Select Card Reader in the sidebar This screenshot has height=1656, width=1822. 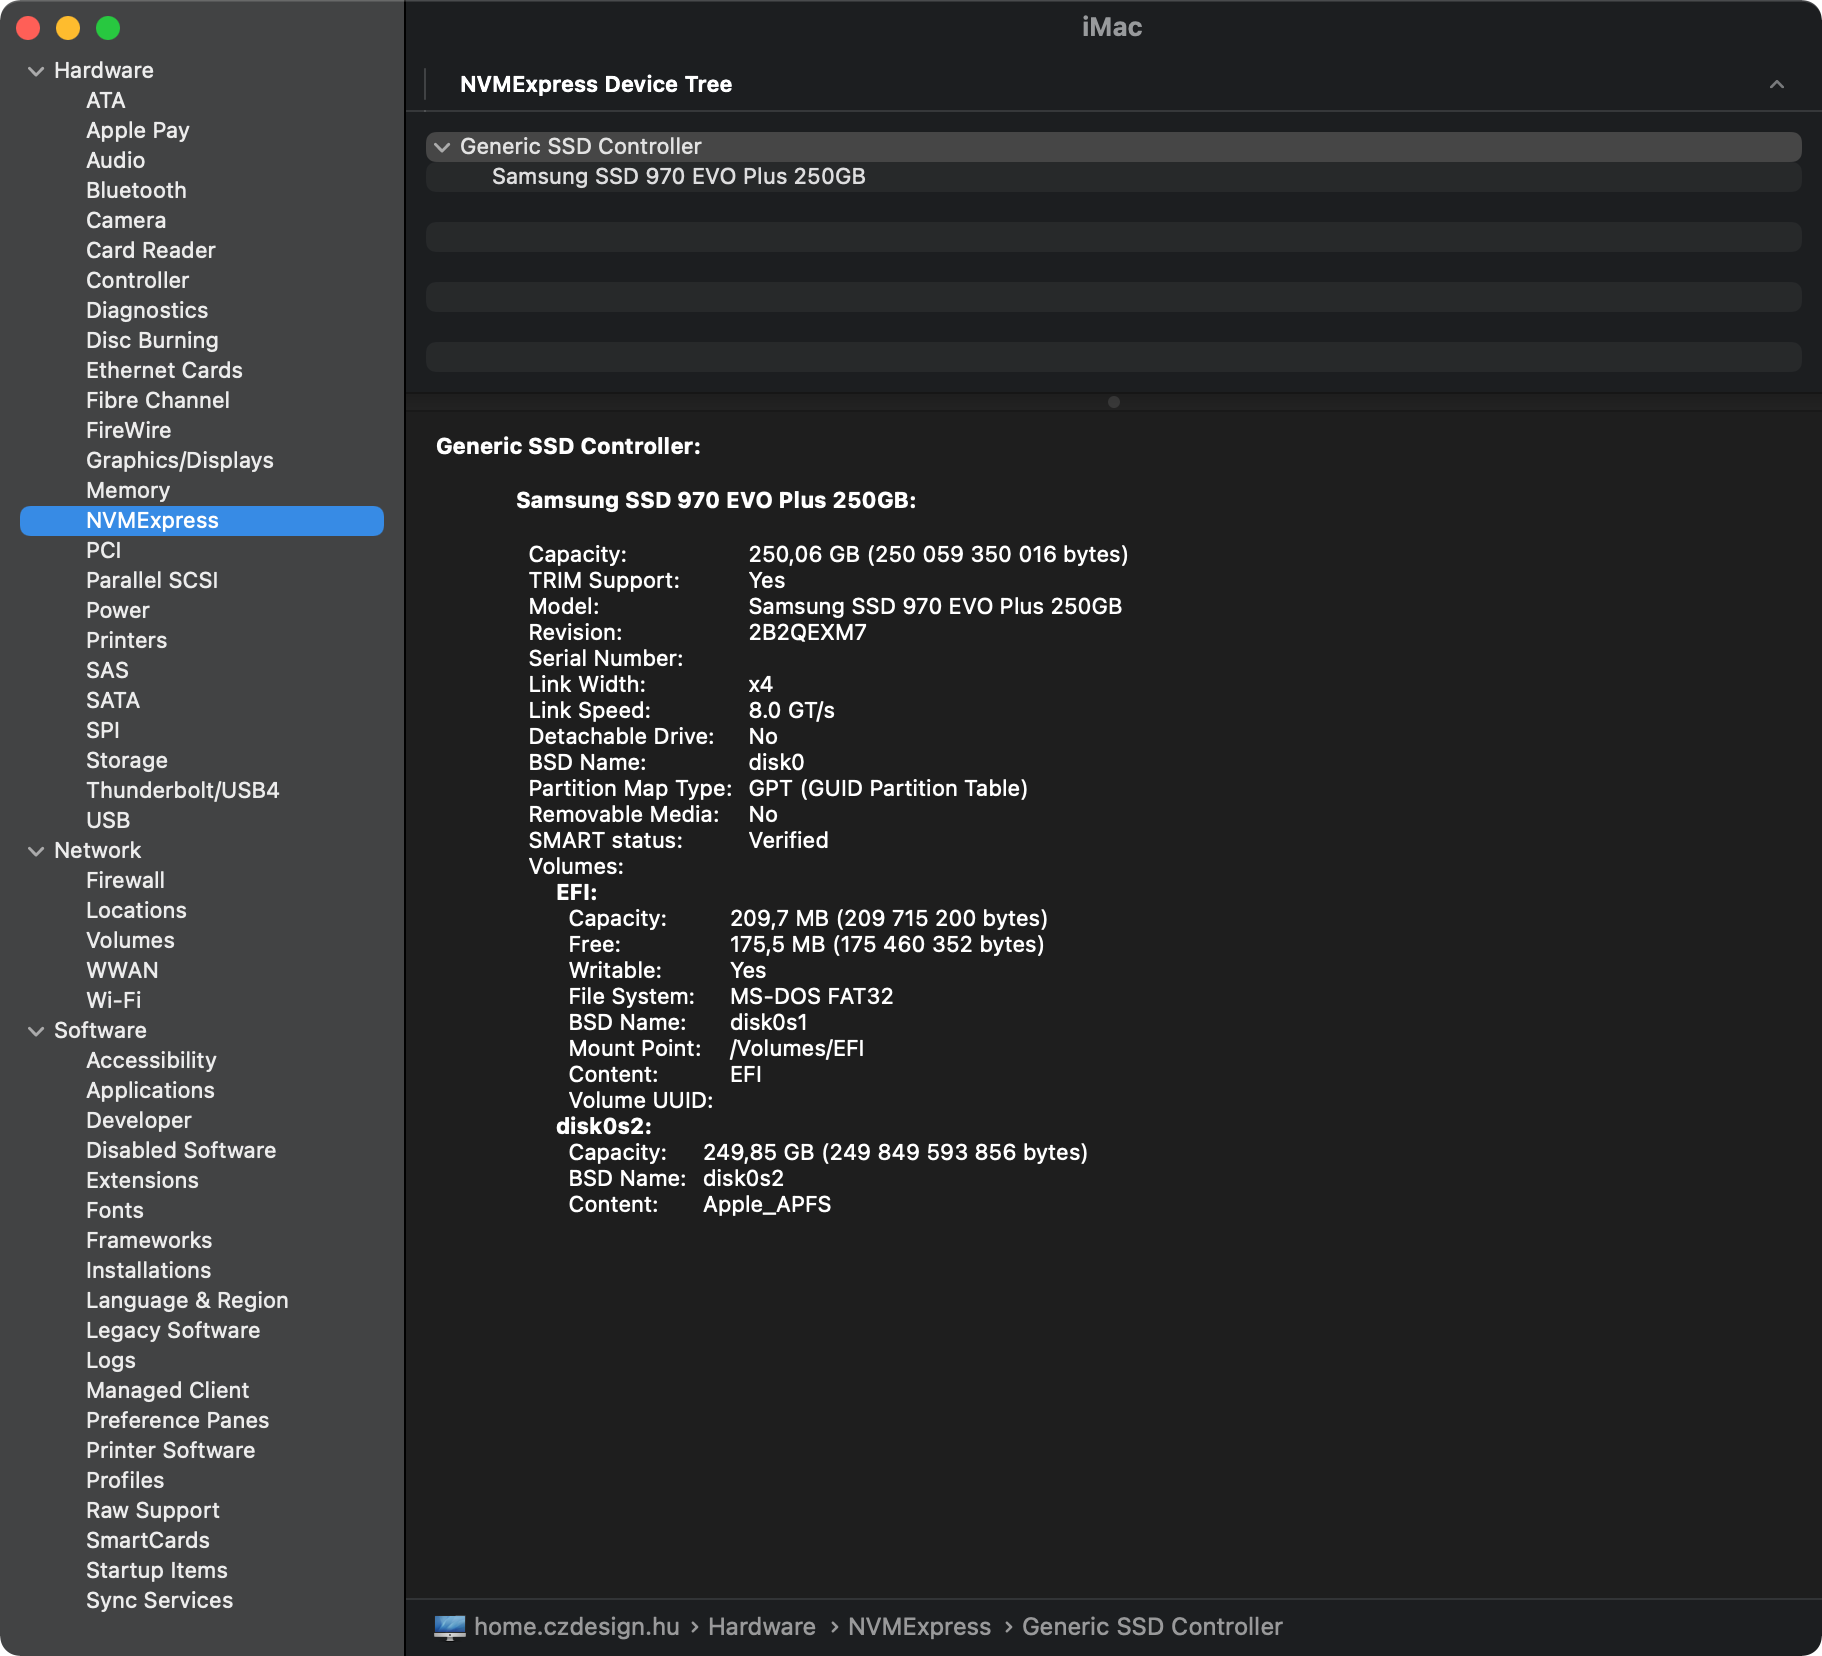pyautogui.click(x=151, y=251)
